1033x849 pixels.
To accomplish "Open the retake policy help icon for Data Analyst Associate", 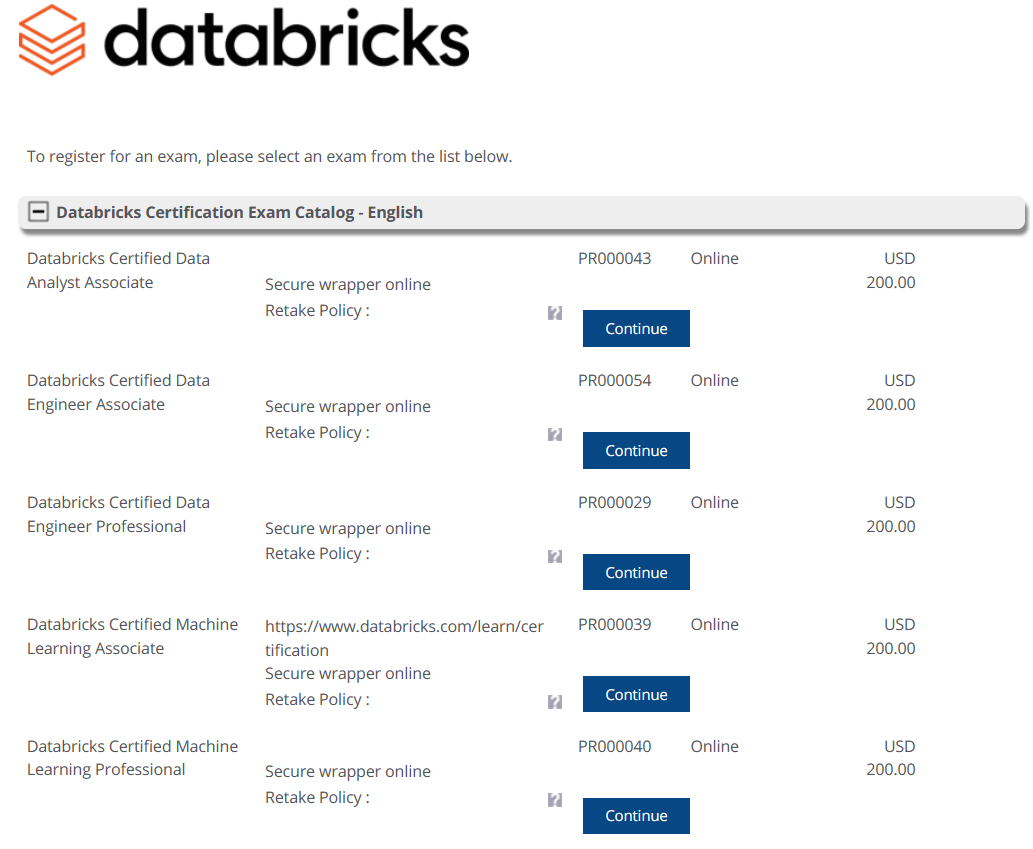I will tap(554, 313).
